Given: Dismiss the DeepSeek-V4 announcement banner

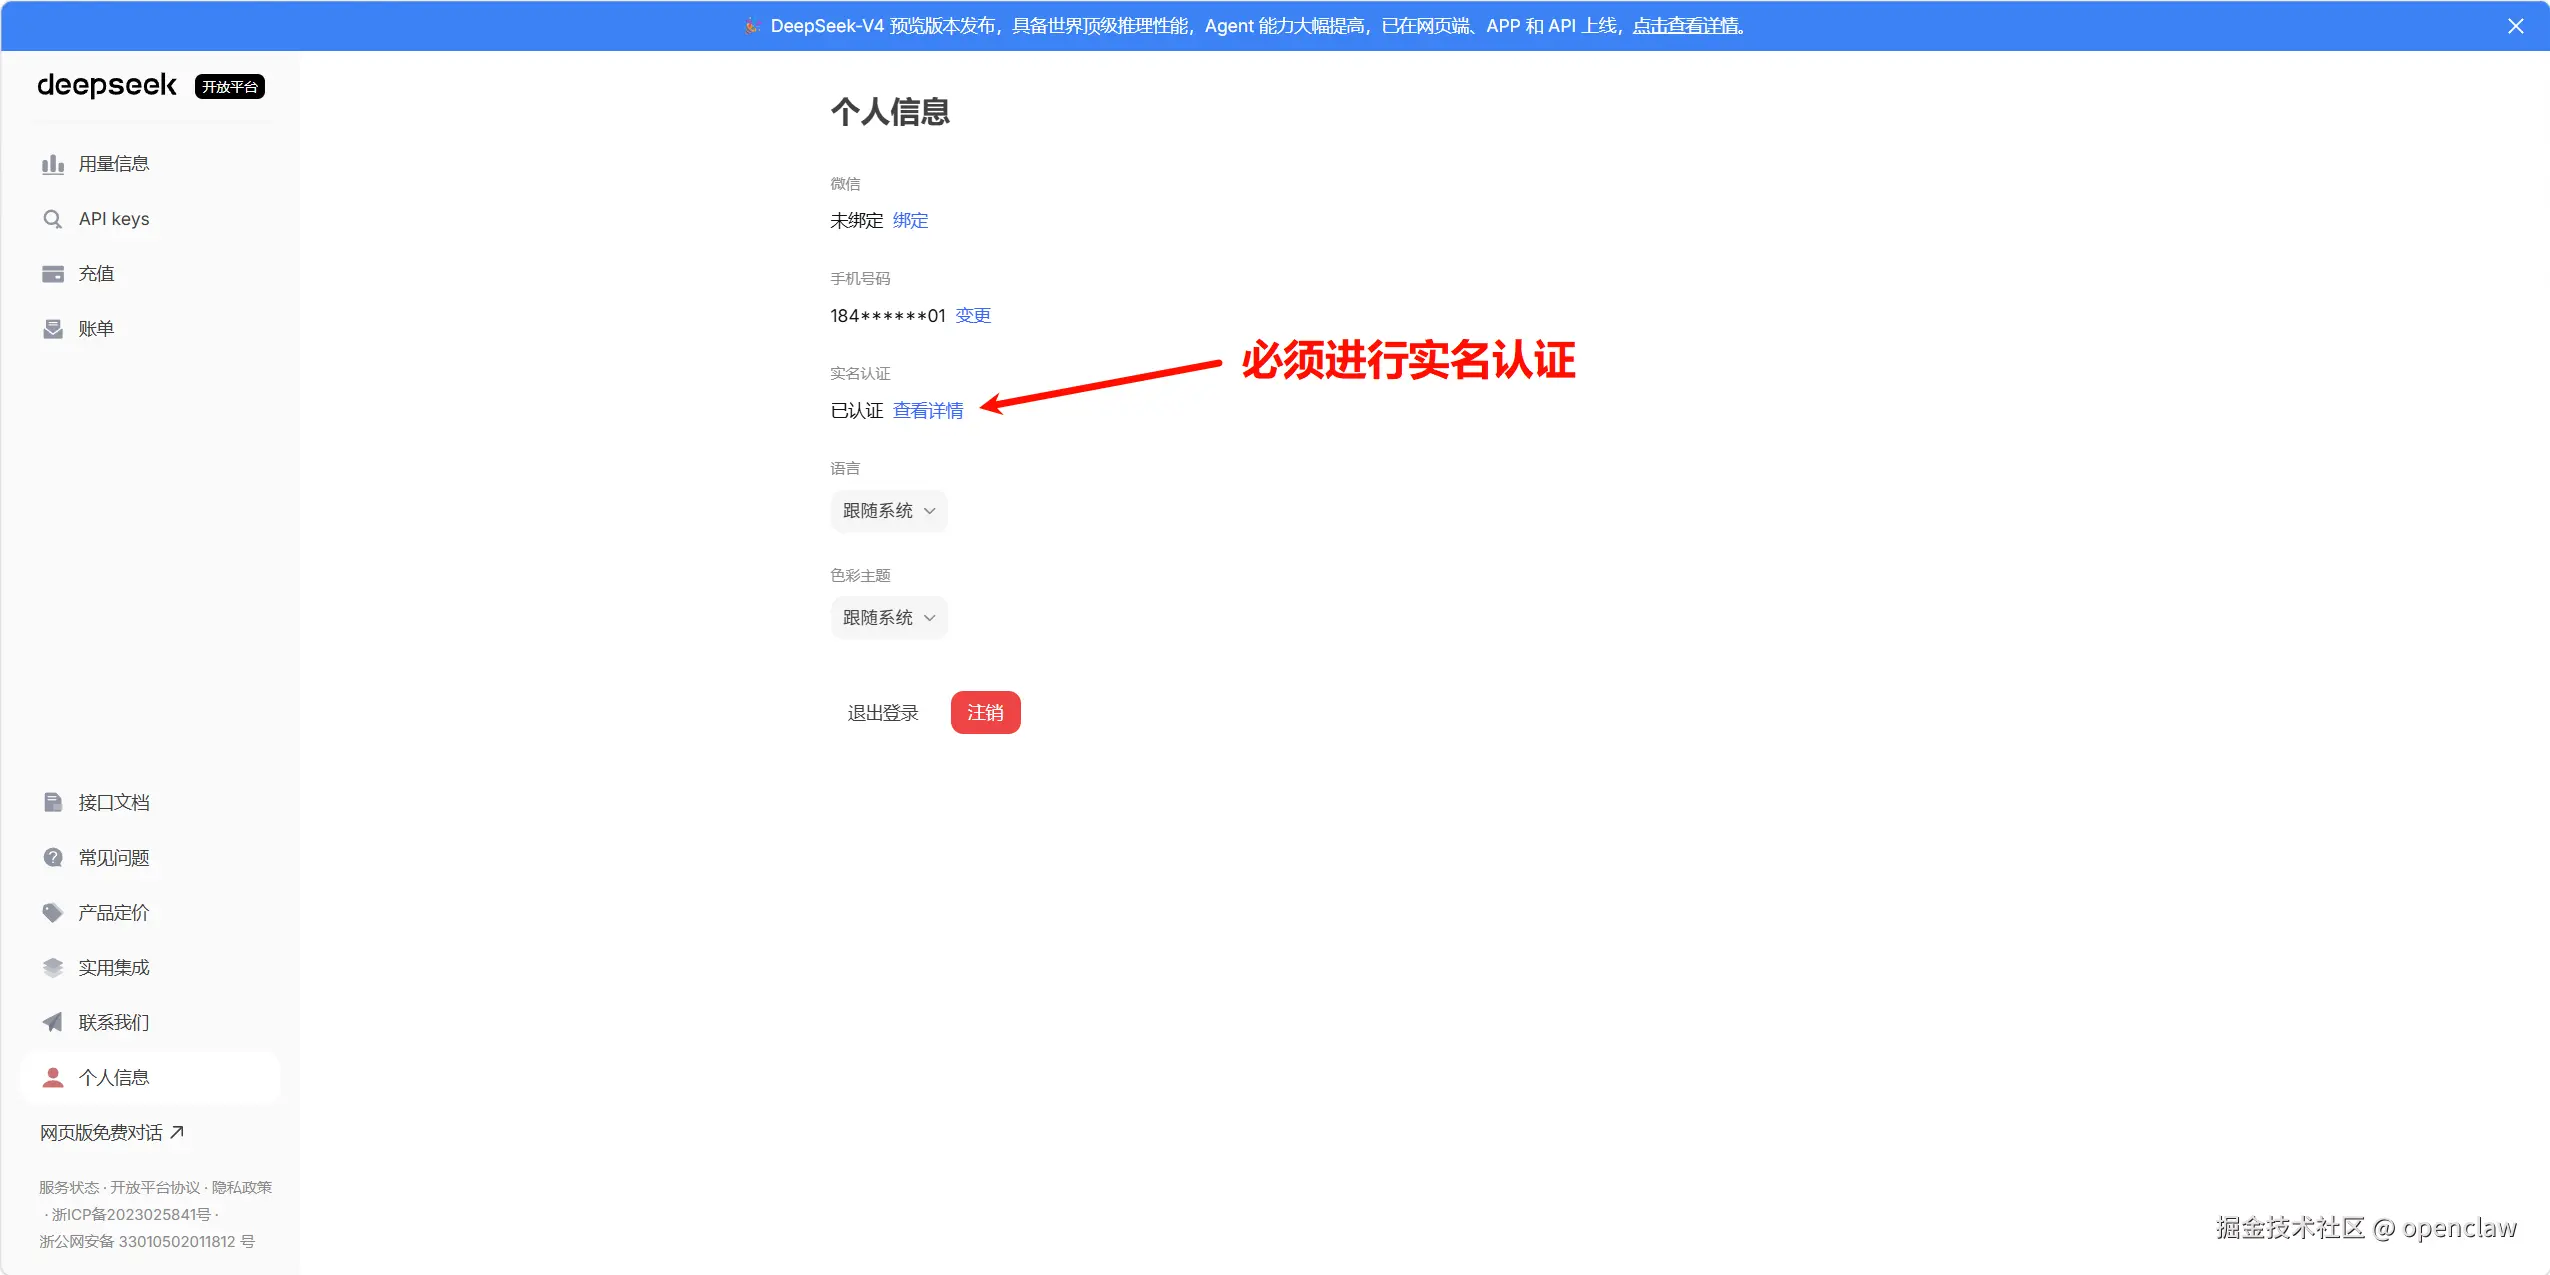Looking at the screenshot, I should 2516,26.
